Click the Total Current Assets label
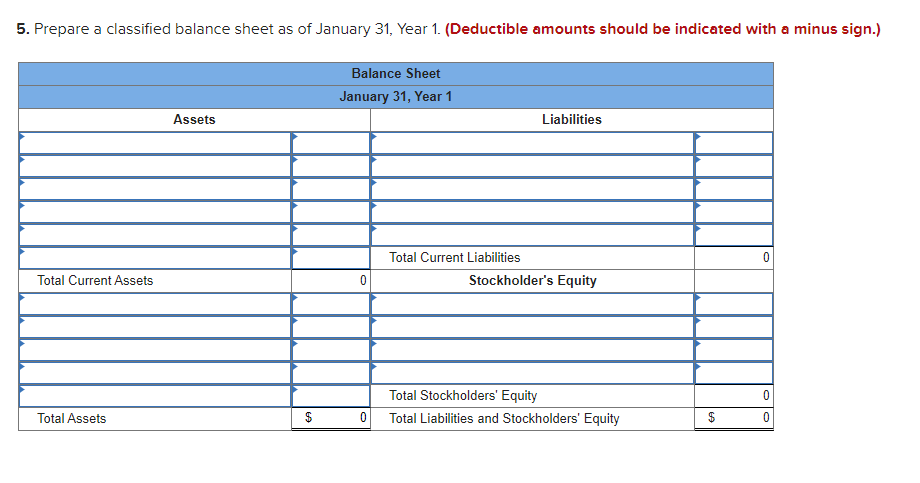920x483 pixels. pyautogui.click(x=95, y=281)
